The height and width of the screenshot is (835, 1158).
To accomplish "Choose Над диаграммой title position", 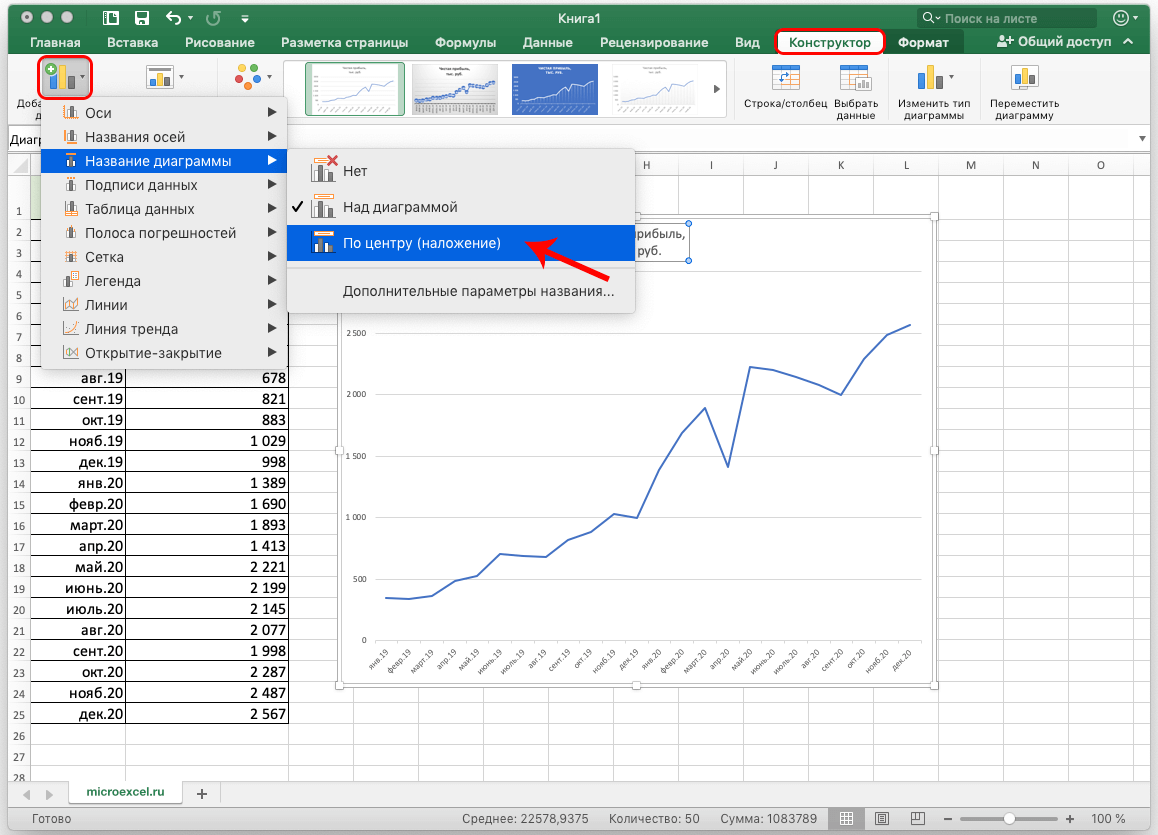I will [x=461, y=207].
